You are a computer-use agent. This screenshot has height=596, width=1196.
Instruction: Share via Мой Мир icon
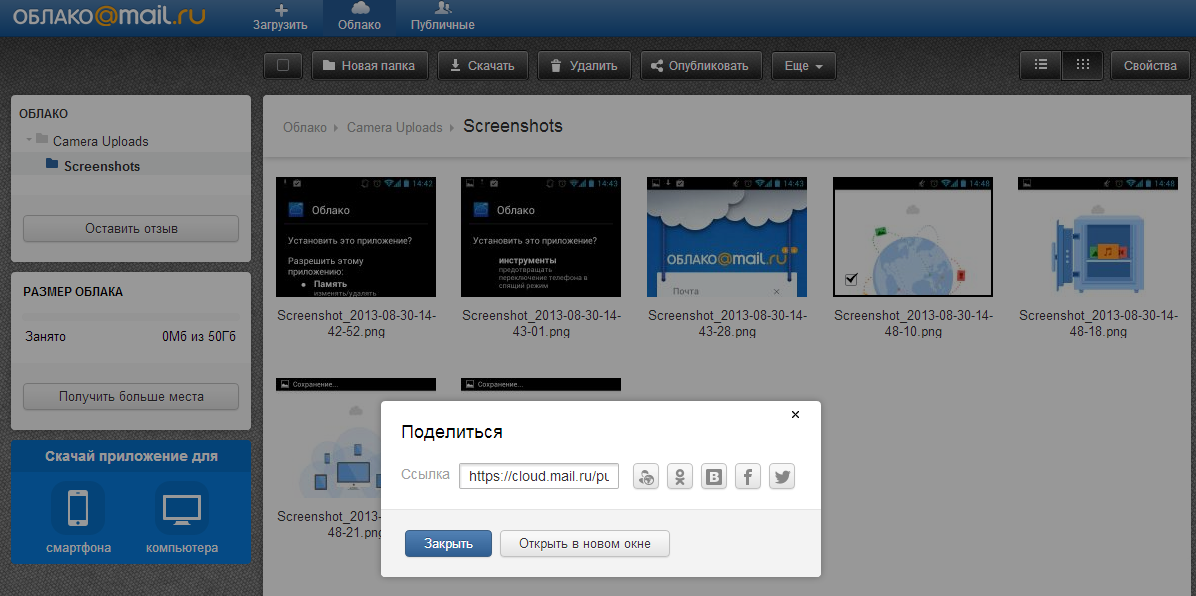click(x=646, y=477)
